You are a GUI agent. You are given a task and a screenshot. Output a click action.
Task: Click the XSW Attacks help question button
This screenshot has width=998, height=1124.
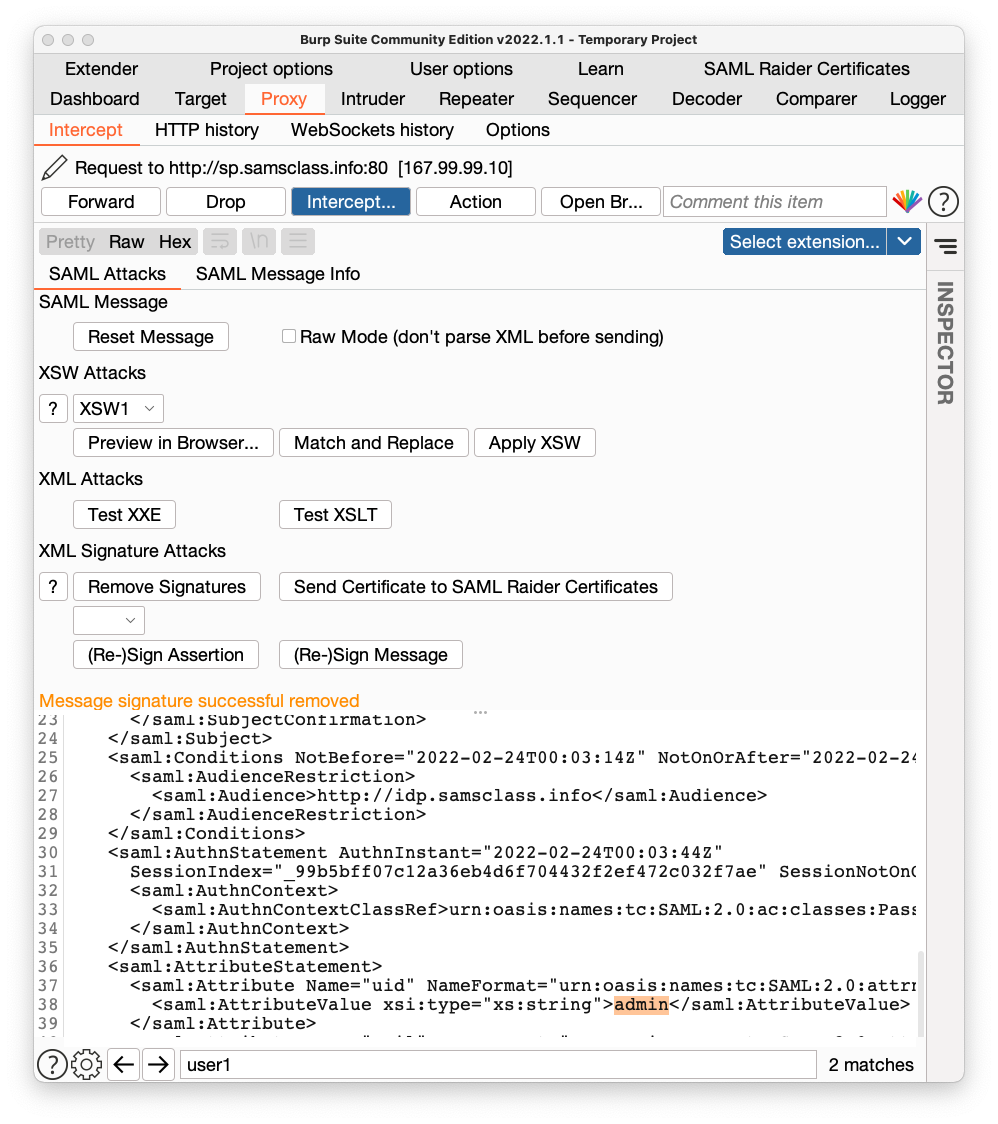(53, 409)
